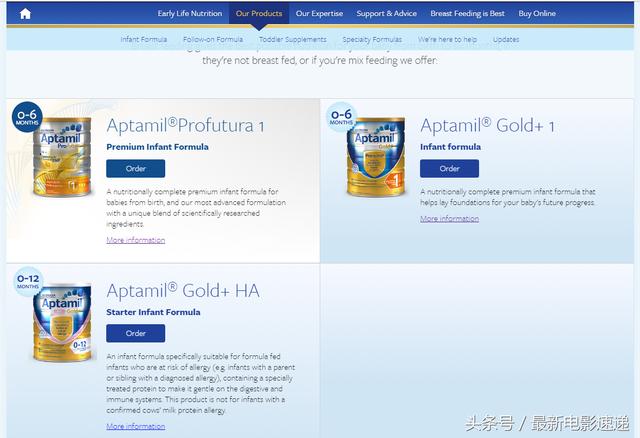Go to Specialty Formulas submenu
The height and width of the screenshot is (438, 640).
coord(372,40)
